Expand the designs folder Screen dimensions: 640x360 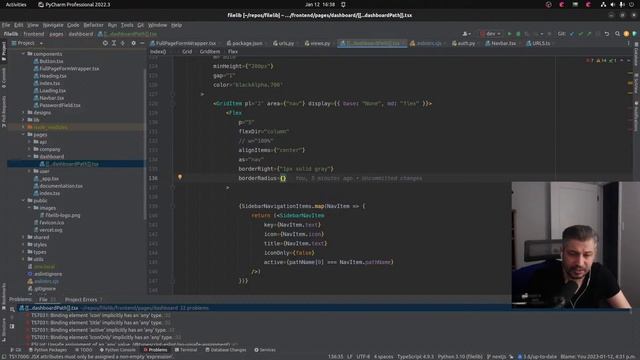[x=23, y=112]
